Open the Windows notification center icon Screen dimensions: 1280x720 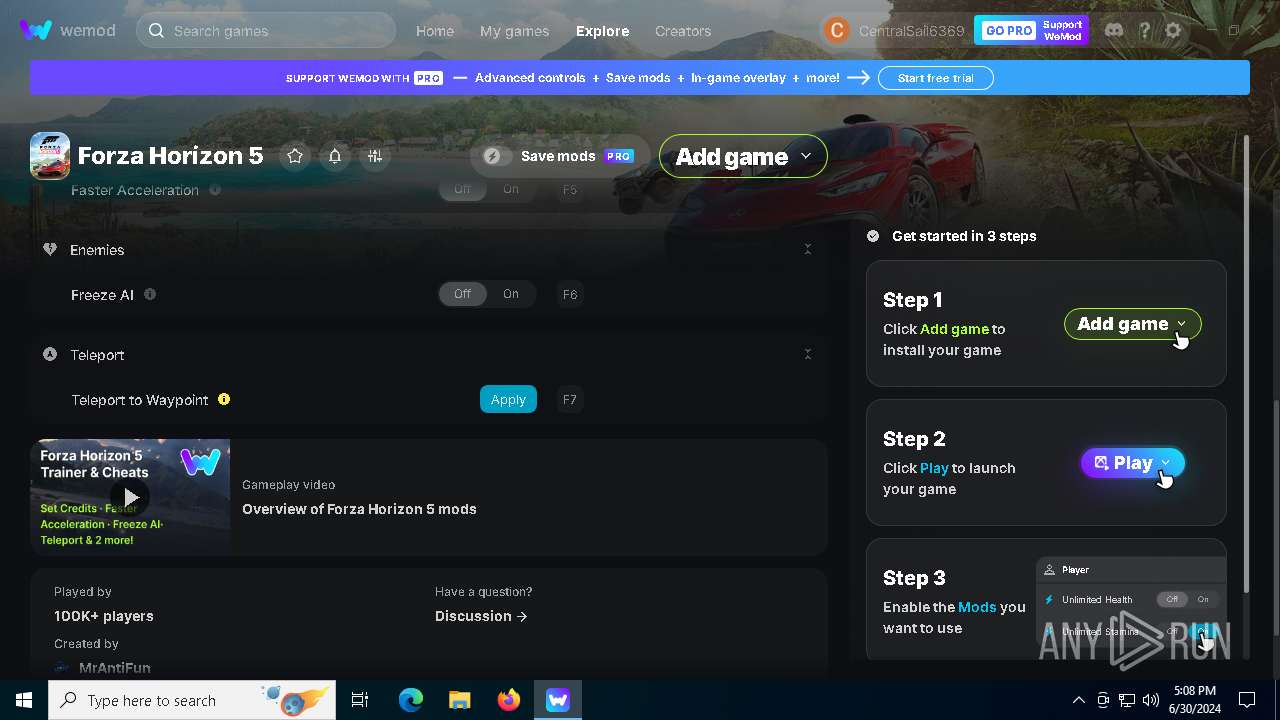pyautogui.click(x=1247, y=700)
